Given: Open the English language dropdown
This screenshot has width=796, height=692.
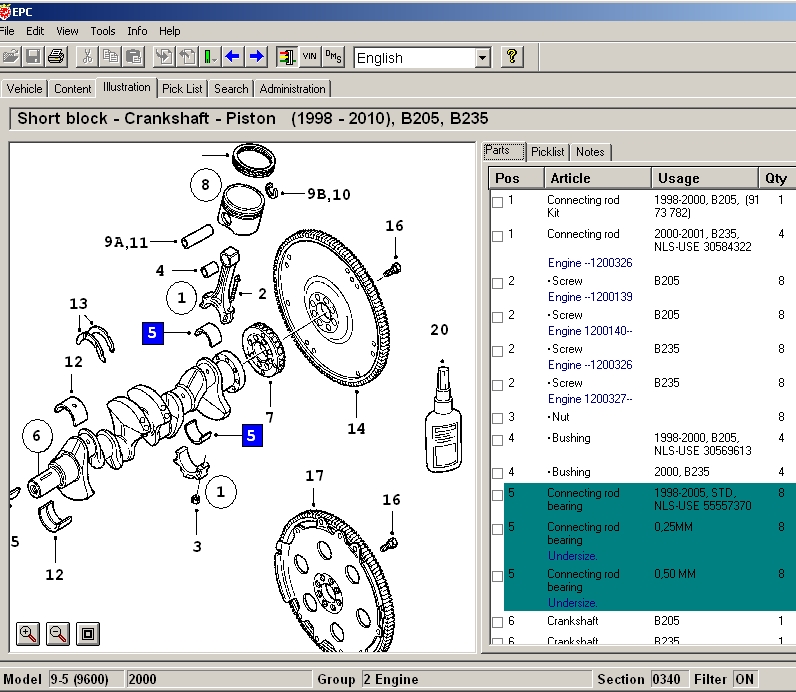Looking at the screenshot, I should (x=483, y=58).
